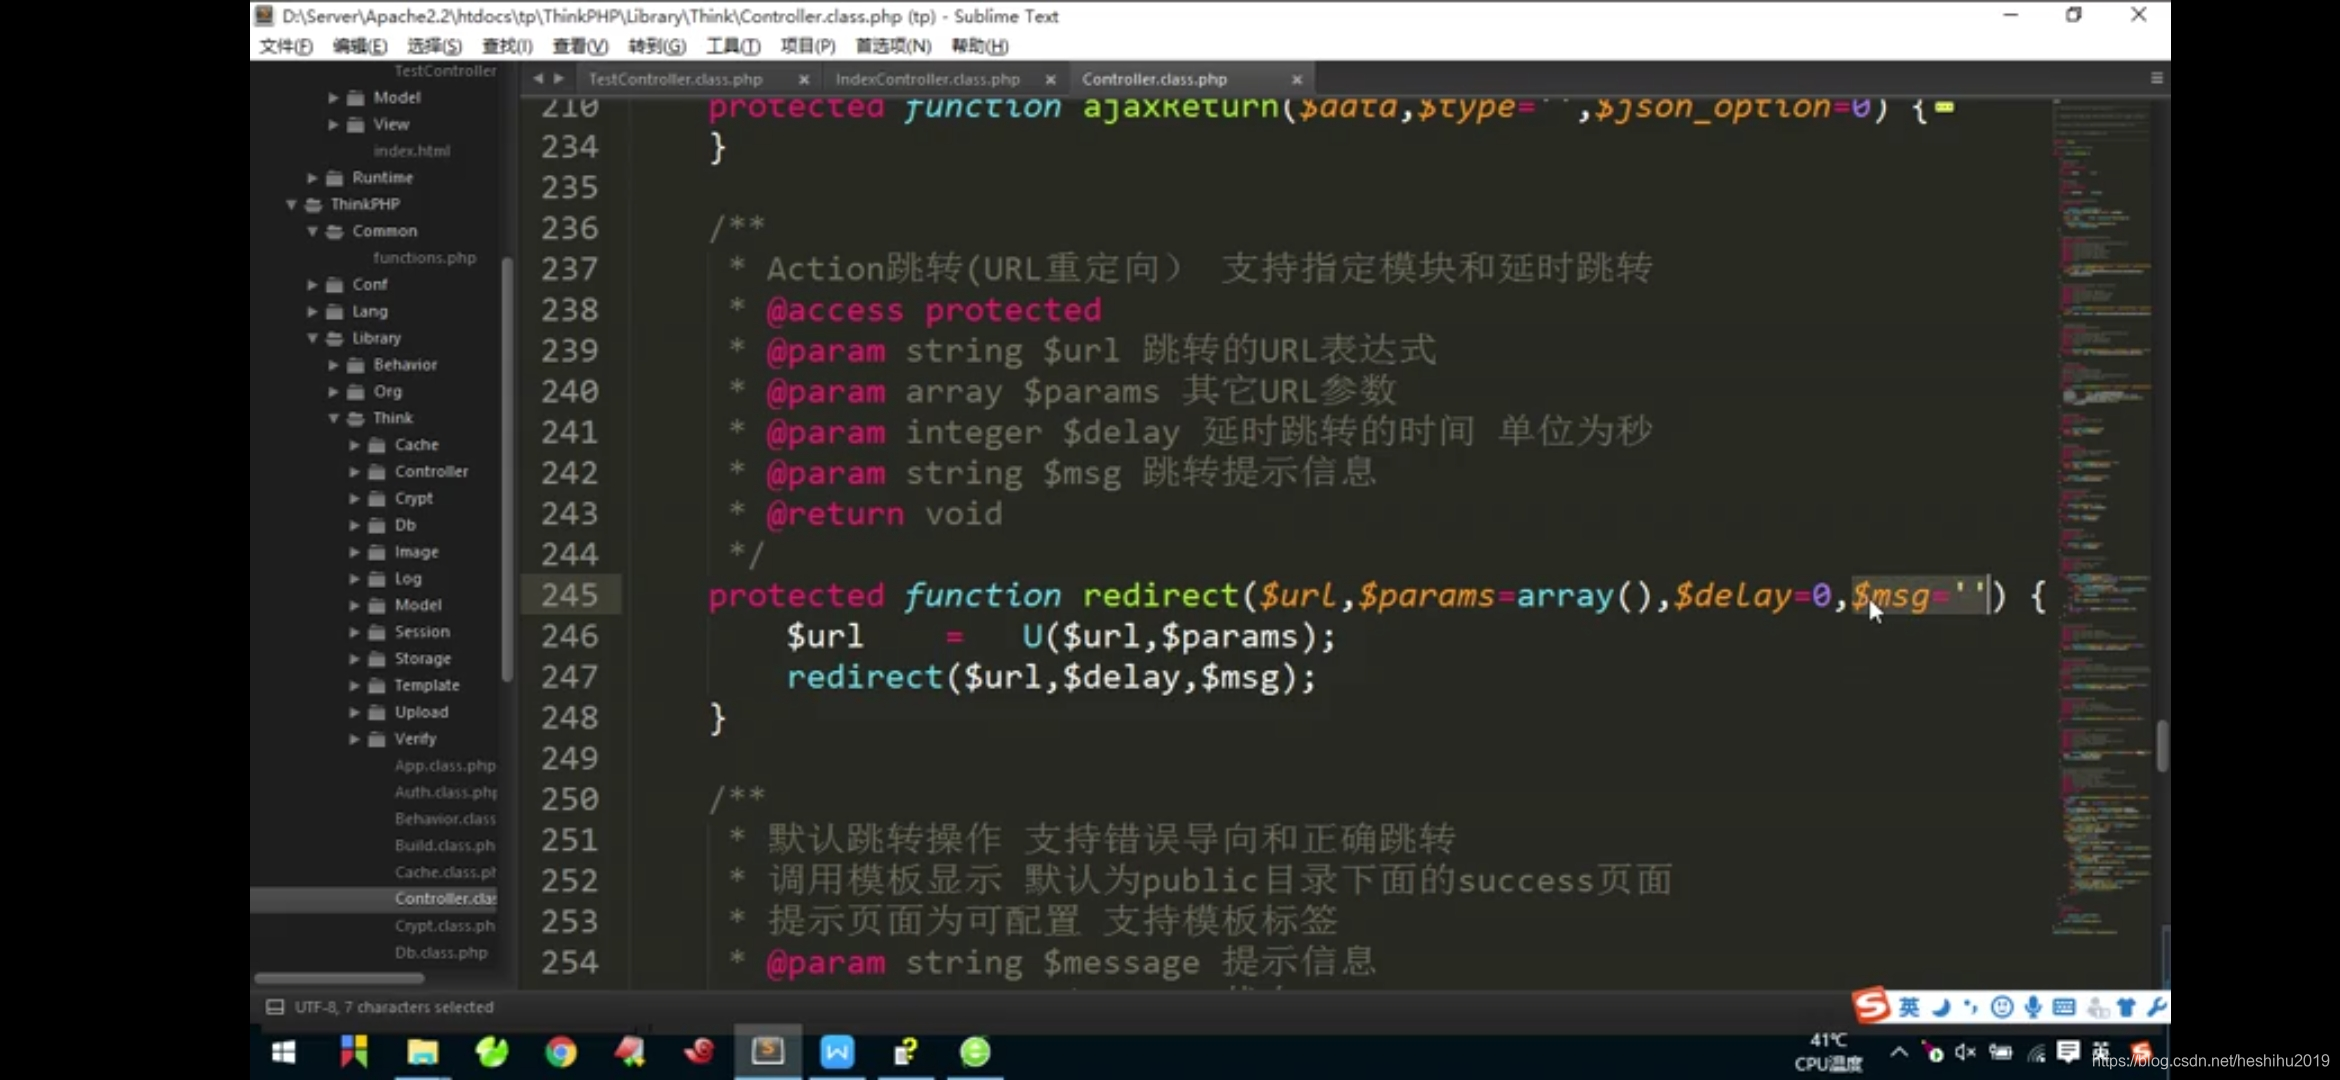Open the Windows Start menu
This screenshot has width=2340, height=1080.
(284, 1052)
